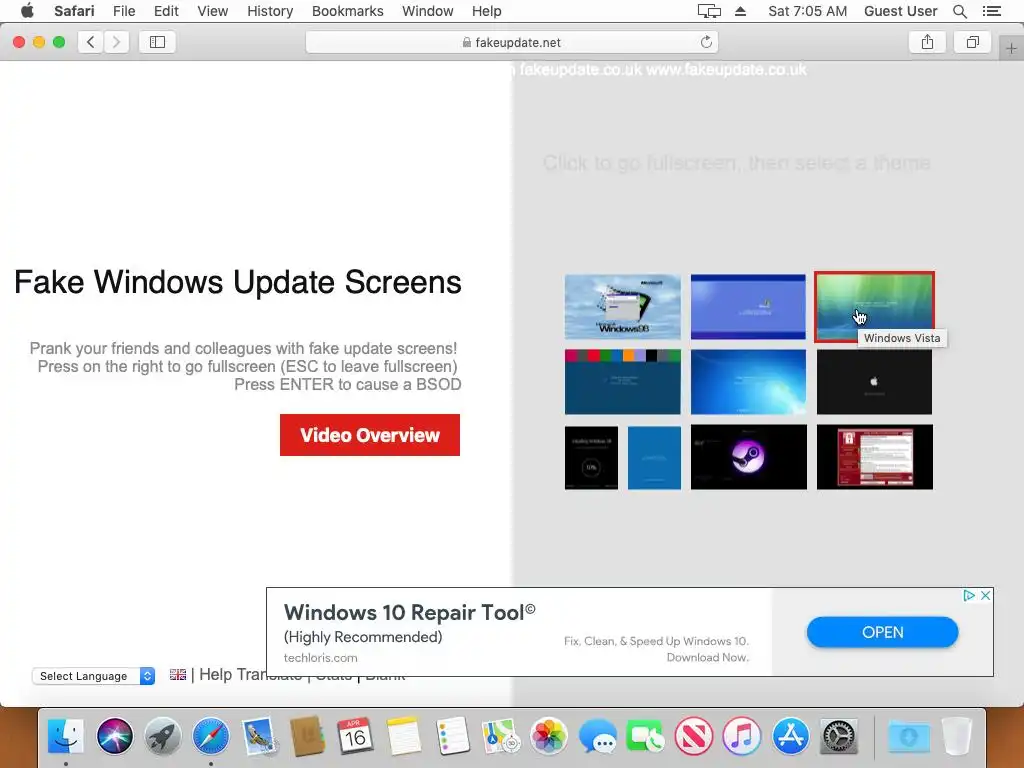This screenshot has width=1024, height=768.
Task: Open the File menu
Action: [x=123, y=11]
